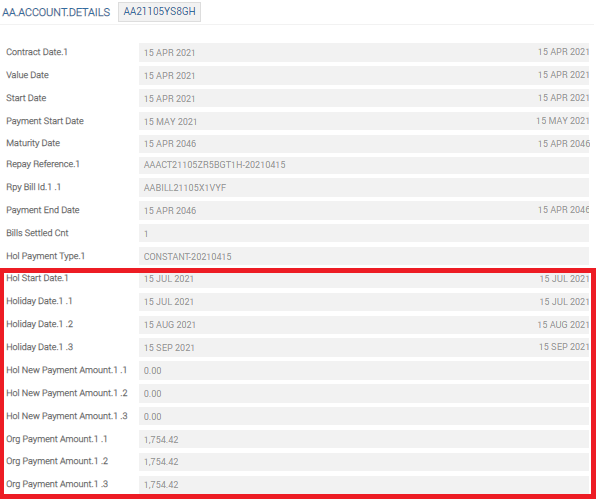Select the Bills Settled Cnt field
The height and width of the screenshot is (499, 596).
[x=364, y=233]
